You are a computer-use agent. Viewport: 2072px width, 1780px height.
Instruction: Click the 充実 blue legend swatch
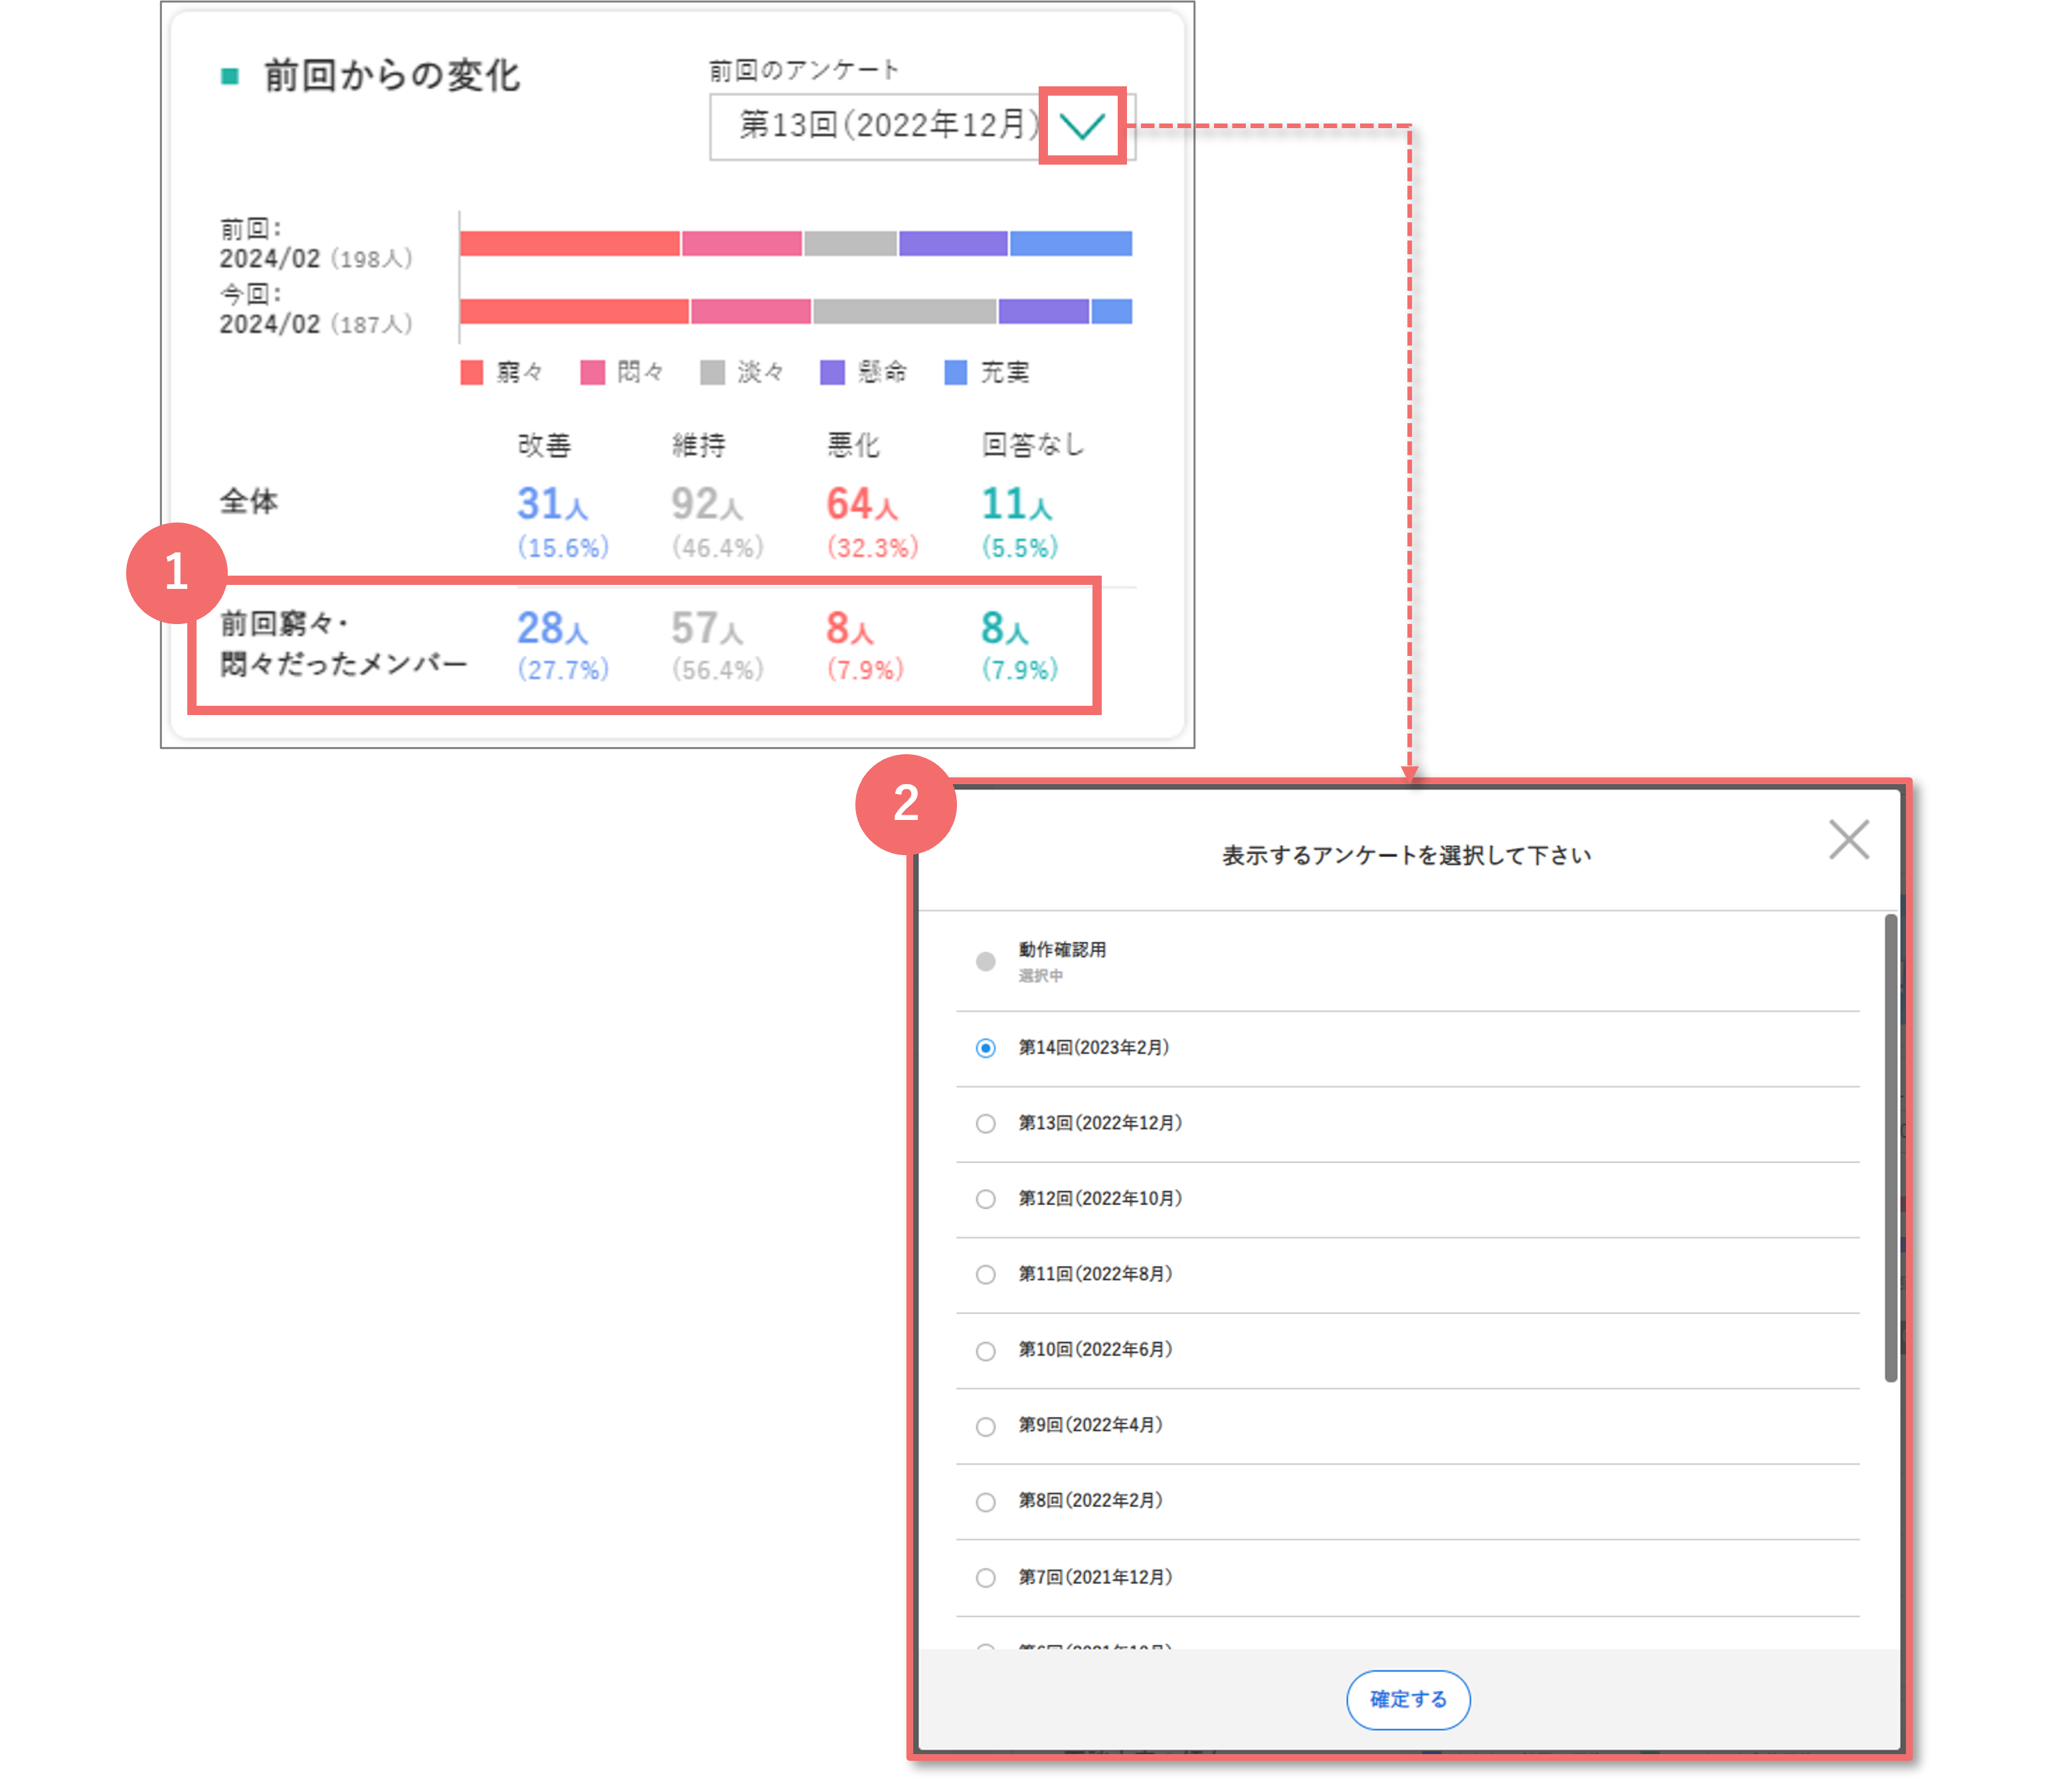tap(956, 372)
